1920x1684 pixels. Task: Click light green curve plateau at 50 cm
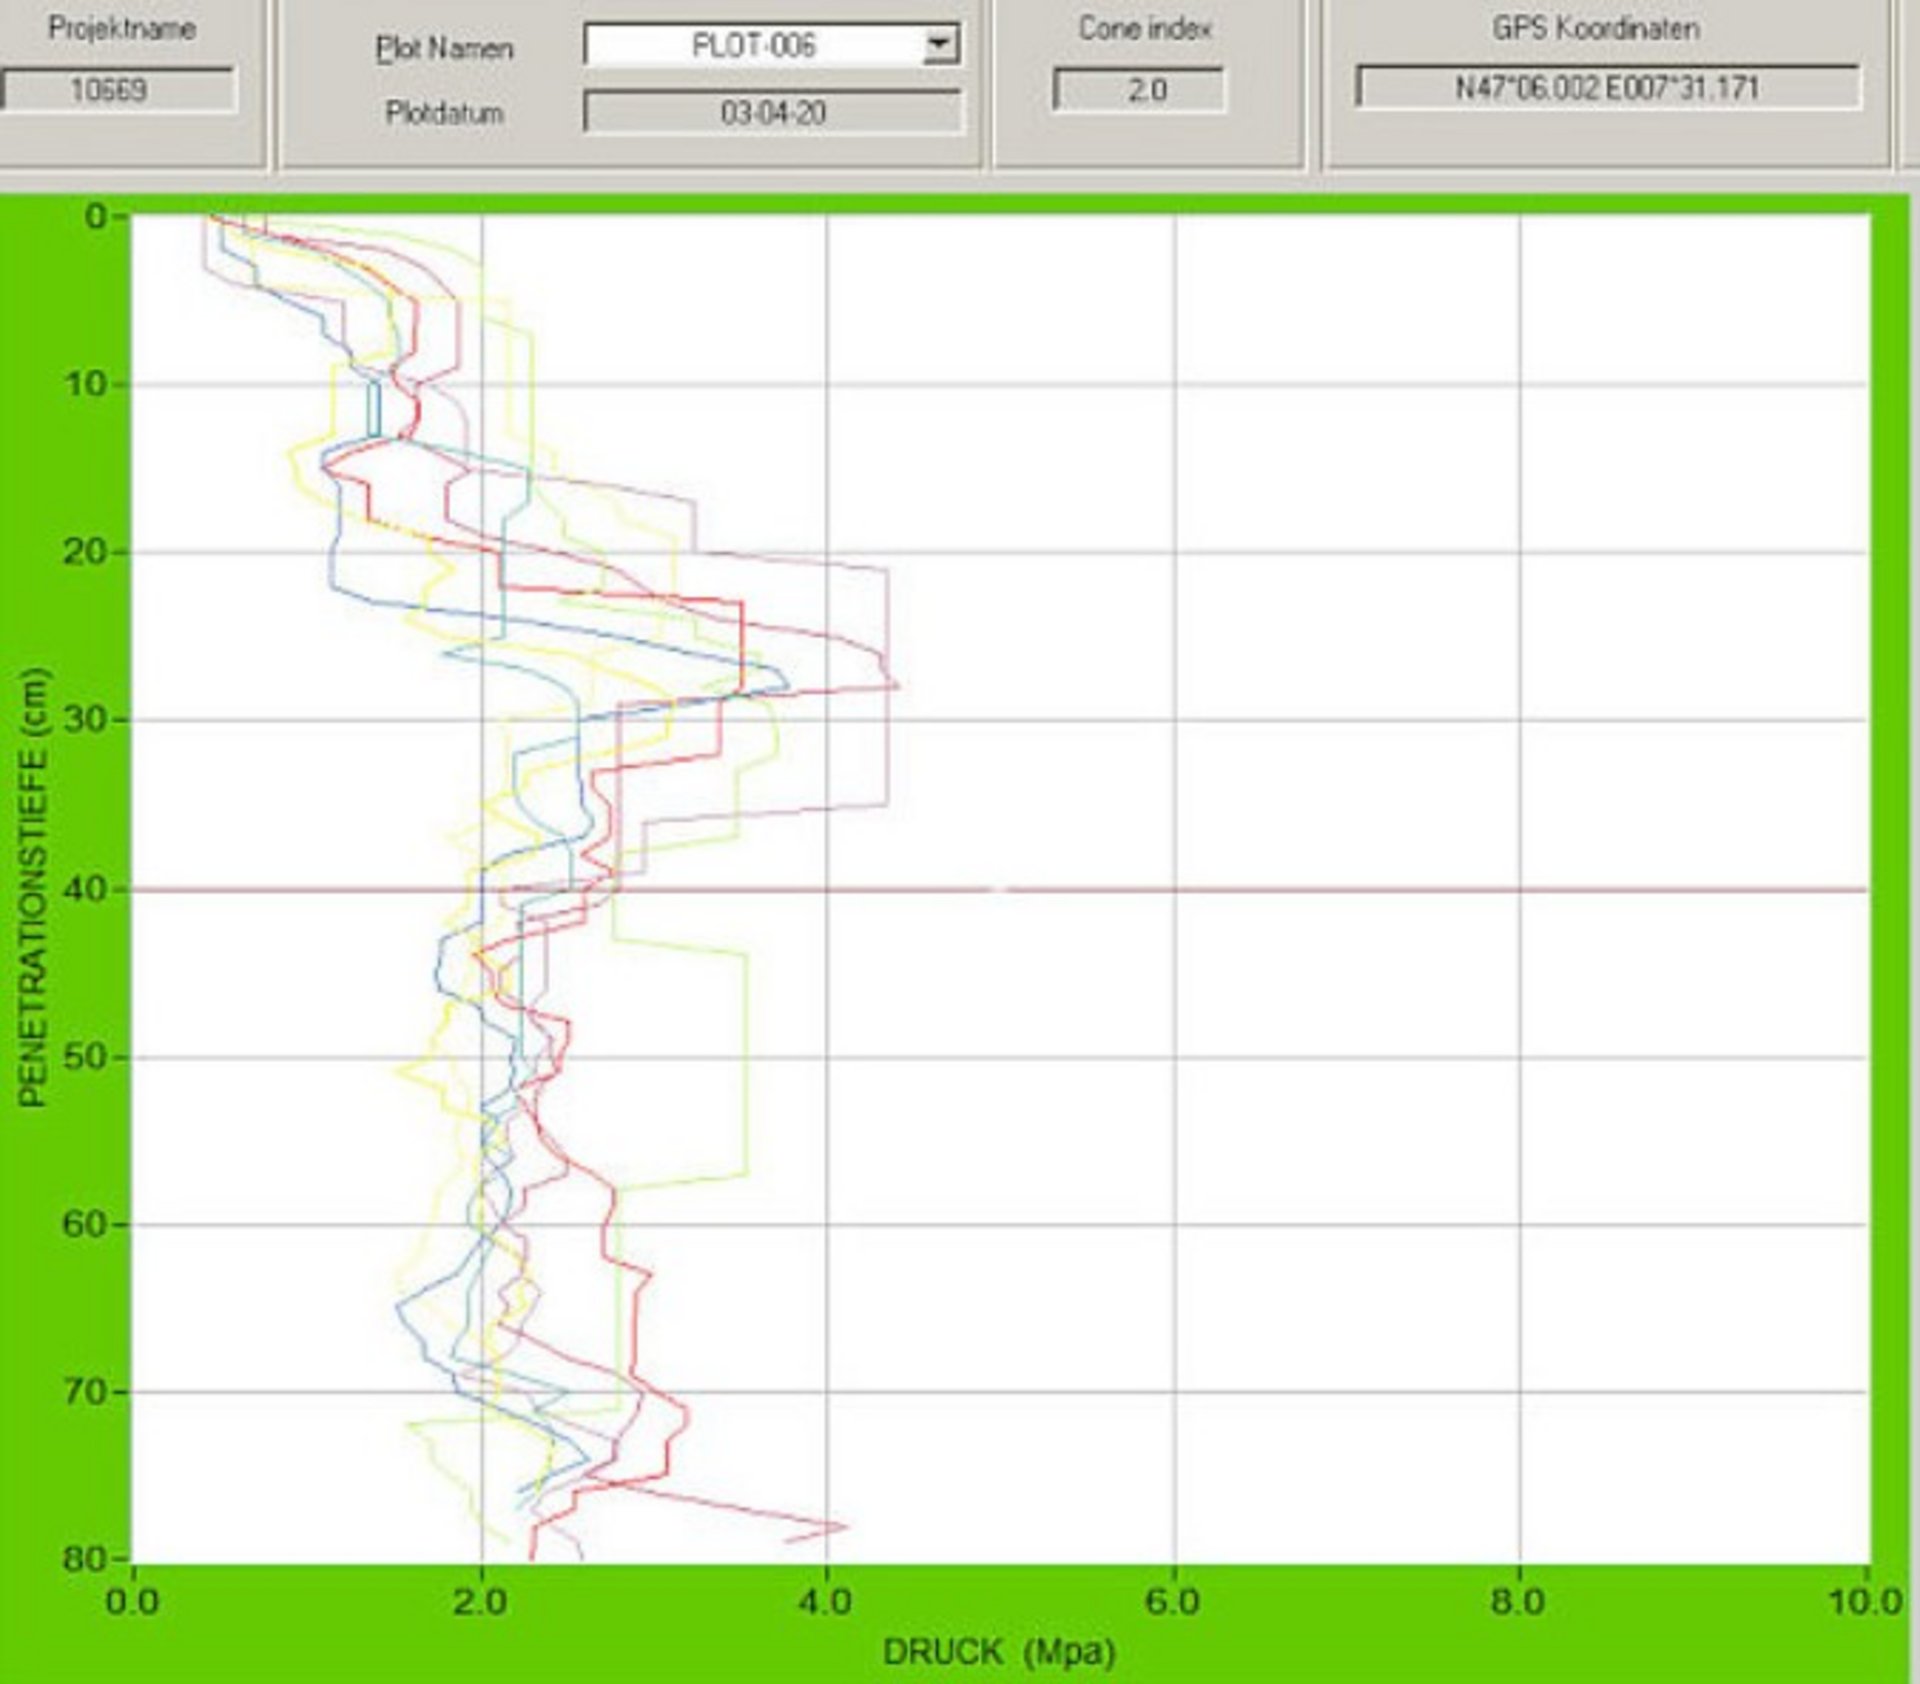point(746,1057)
